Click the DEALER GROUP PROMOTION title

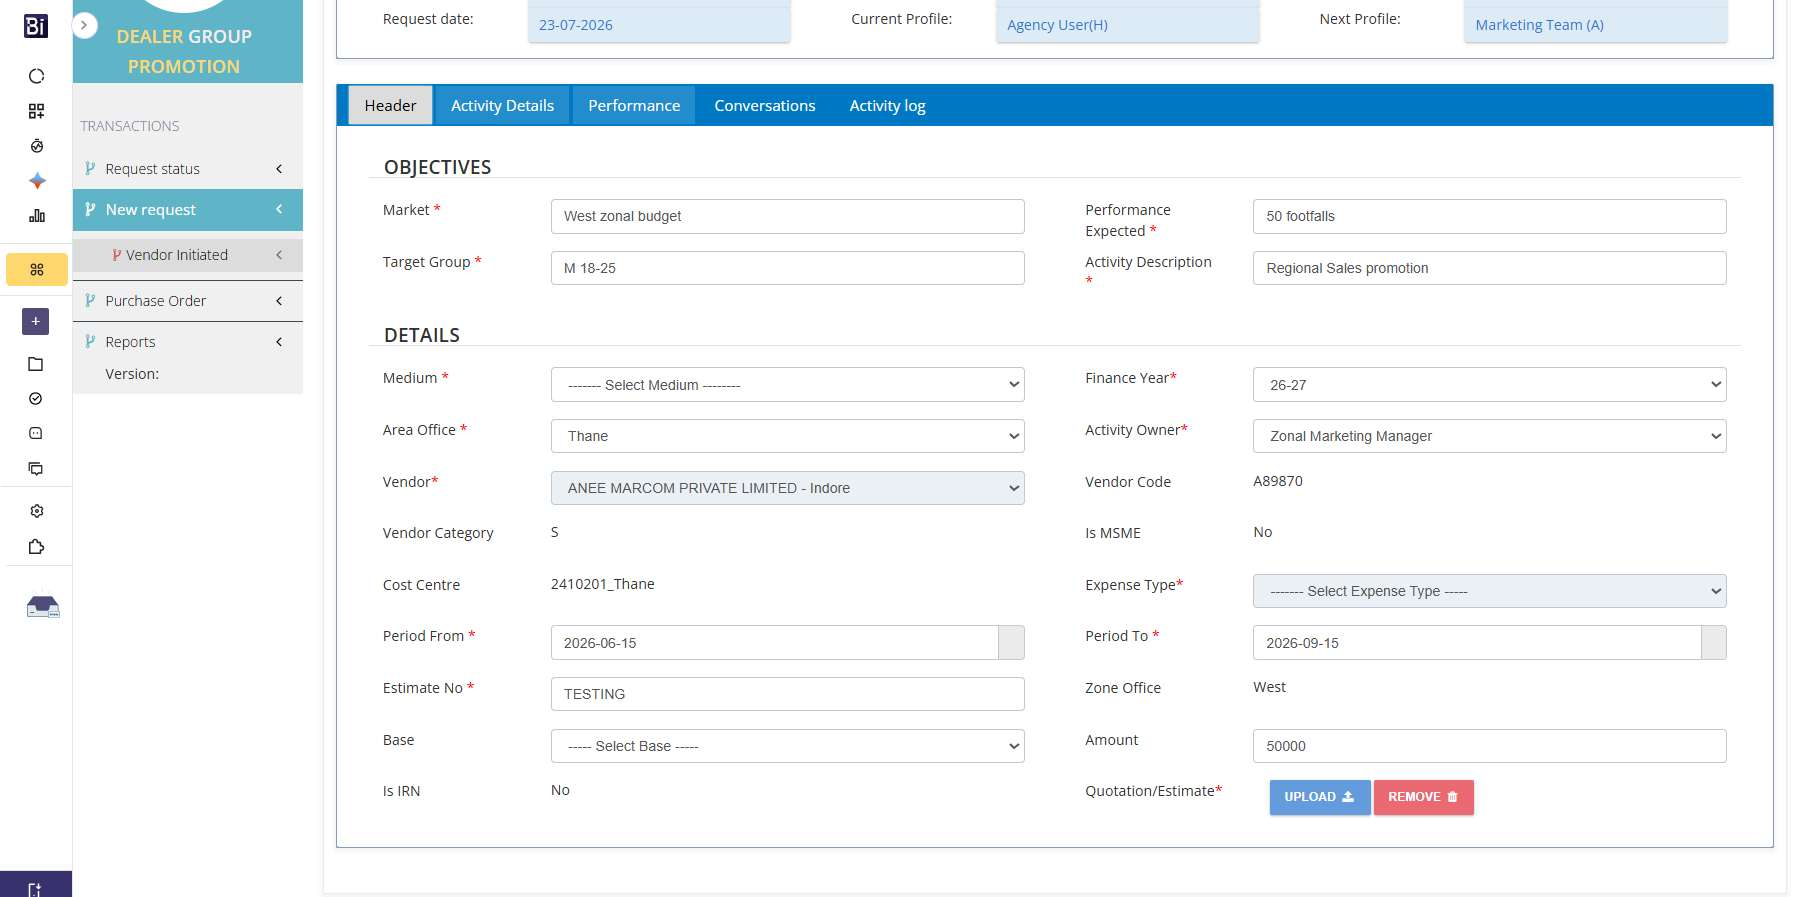point(184,51)
